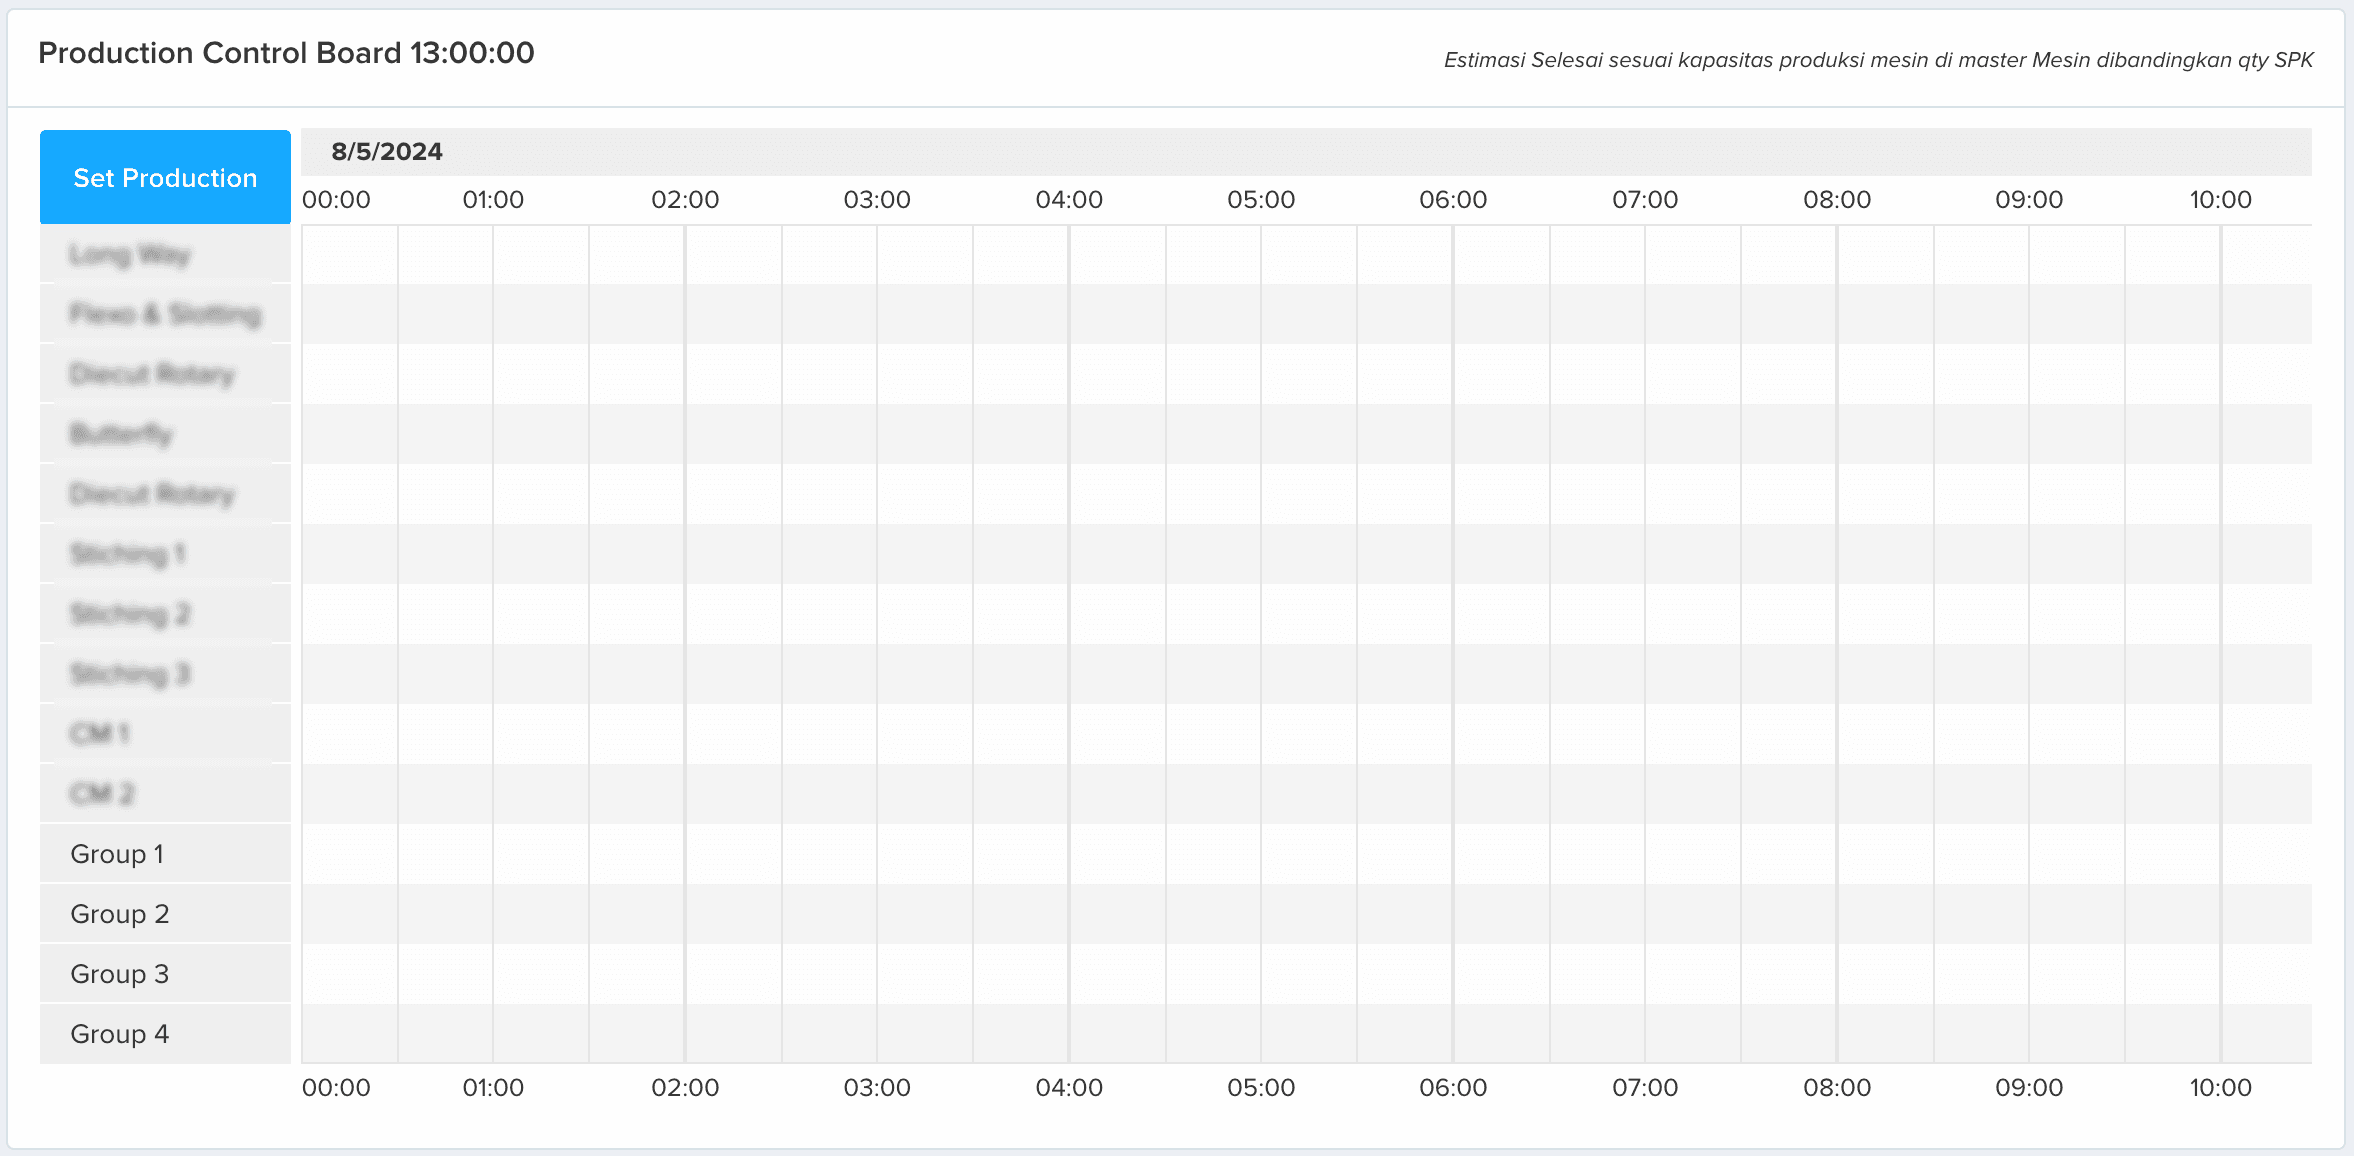Select the Group 4 row label

165,1034
